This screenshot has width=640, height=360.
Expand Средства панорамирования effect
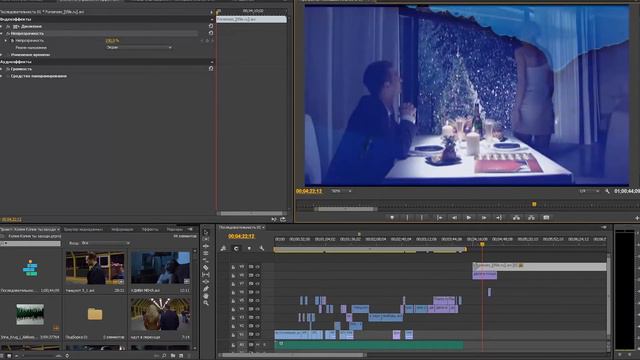pos(1,76)
